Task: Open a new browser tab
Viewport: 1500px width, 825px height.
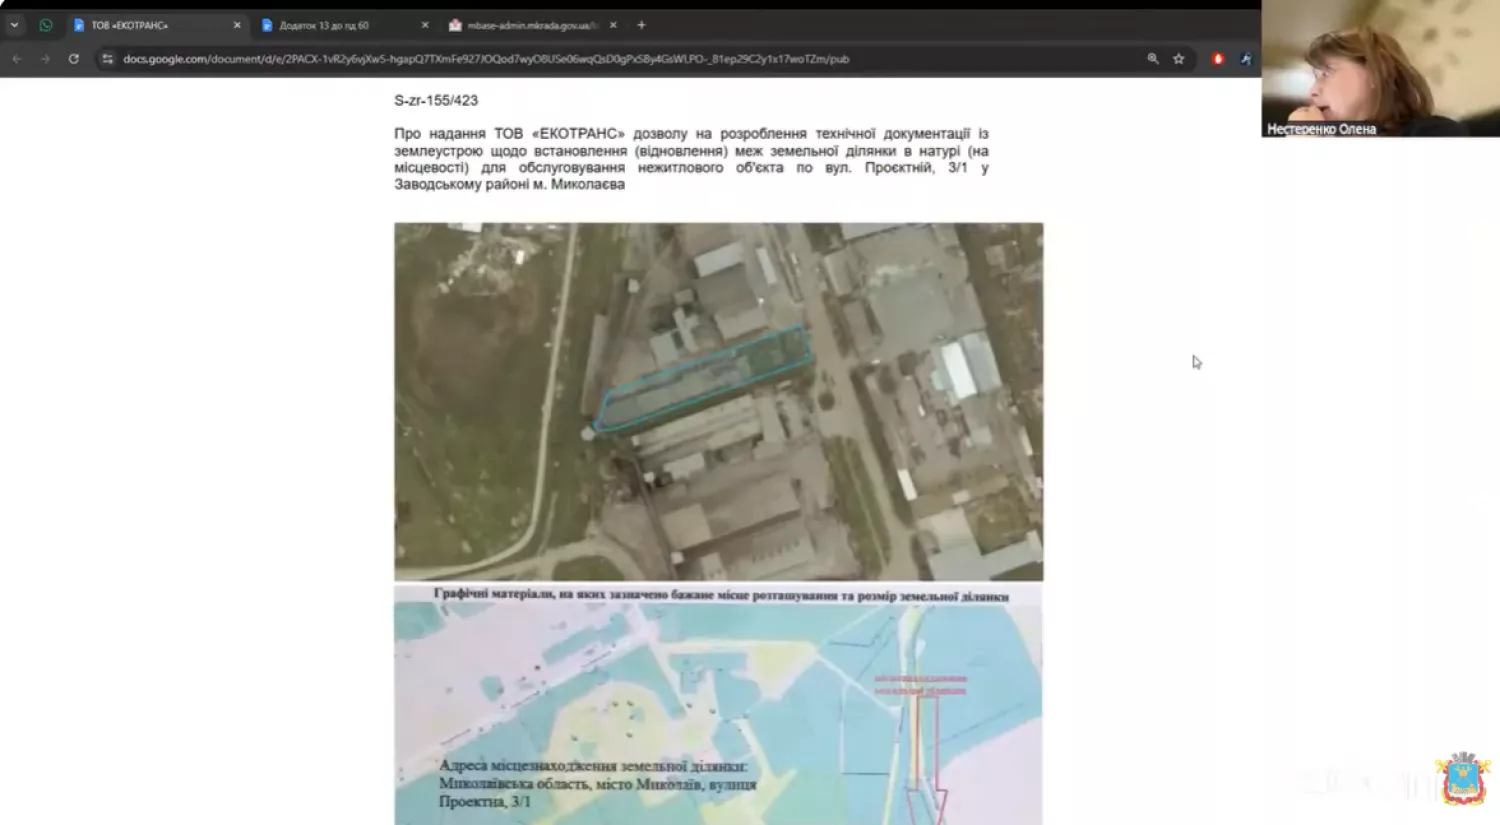Action: point(642,25)
